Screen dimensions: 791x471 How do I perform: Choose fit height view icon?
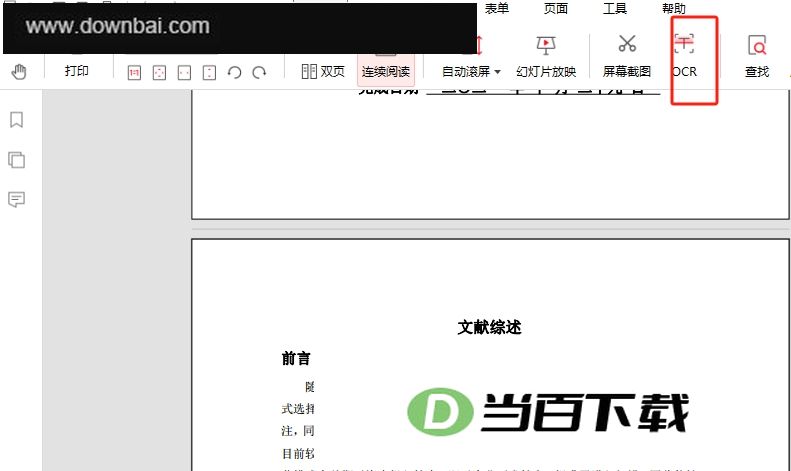click(209, 73)
